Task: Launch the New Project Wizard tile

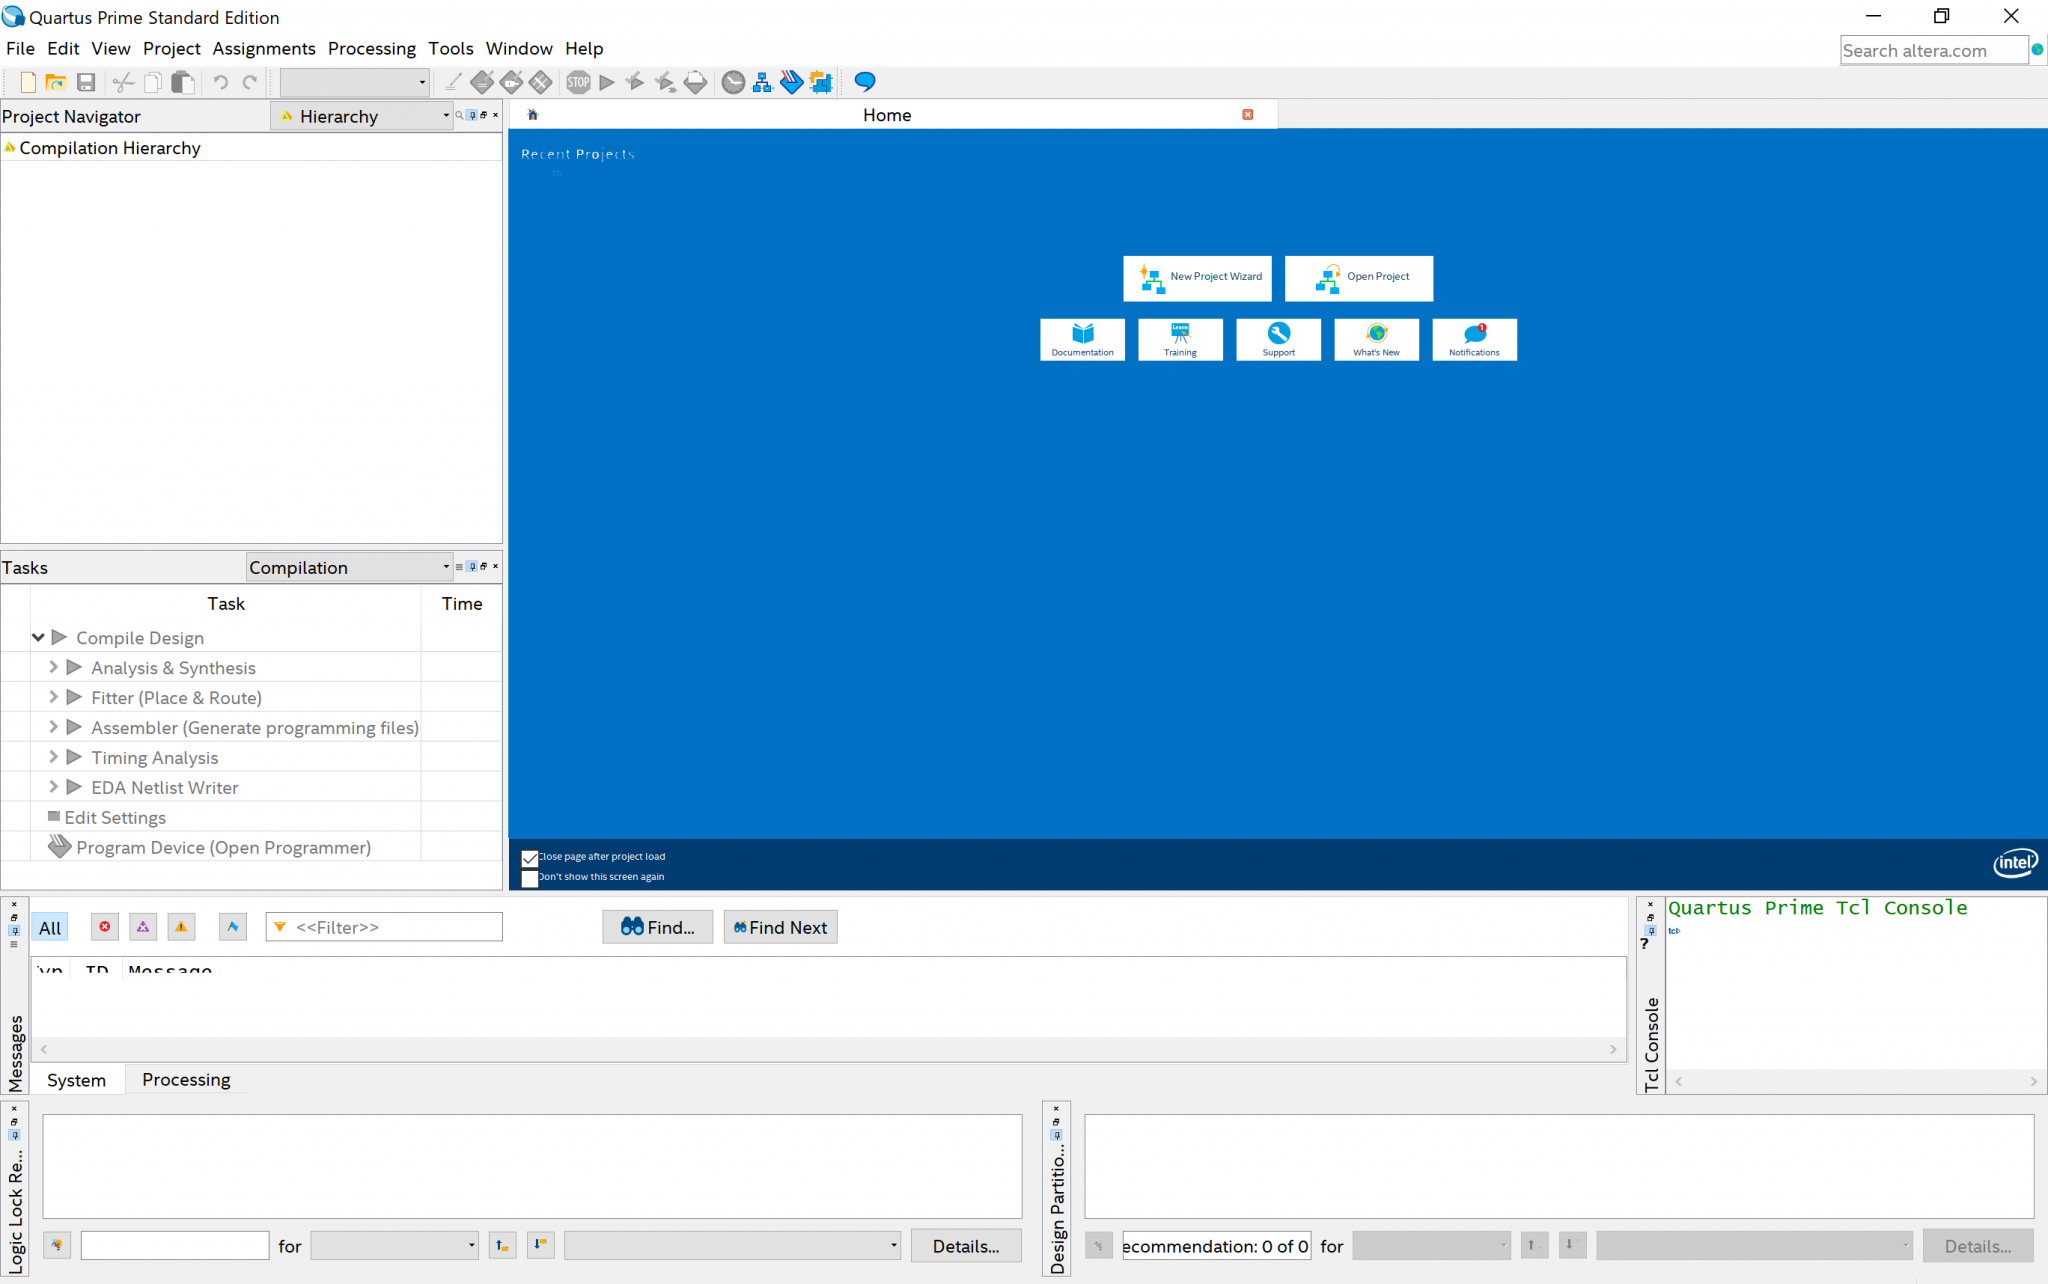Action: click(x=1197, y=277)
